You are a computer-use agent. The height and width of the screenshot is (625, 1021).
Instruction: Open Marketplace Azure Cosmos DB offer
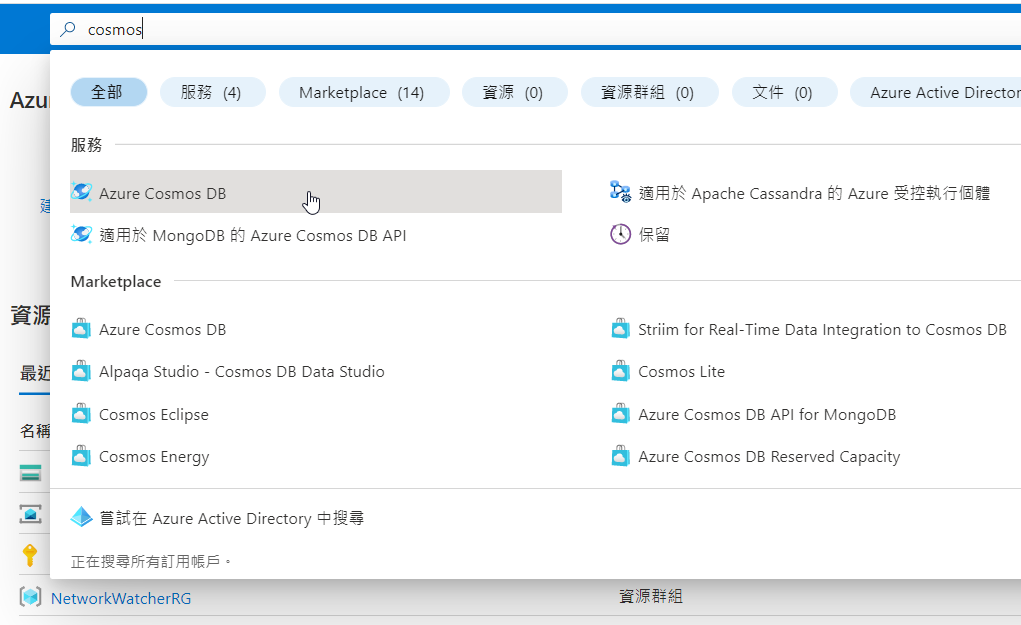click(x=162, y=329)
